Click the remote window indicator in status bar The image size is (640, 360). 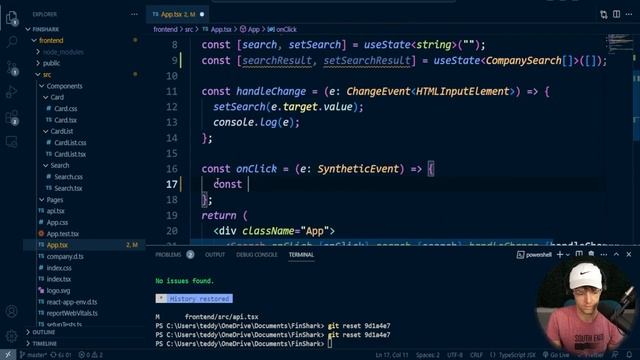pyautogui.click(x=8, y=355)
